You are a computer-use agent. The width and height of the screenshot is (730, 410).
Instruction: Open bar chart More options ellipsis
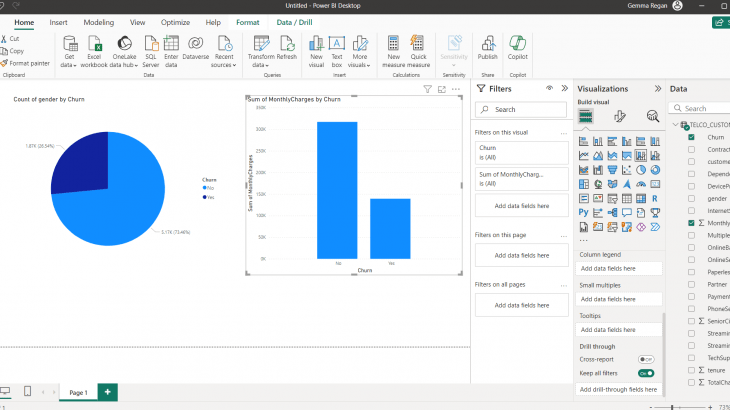[456, 89]
